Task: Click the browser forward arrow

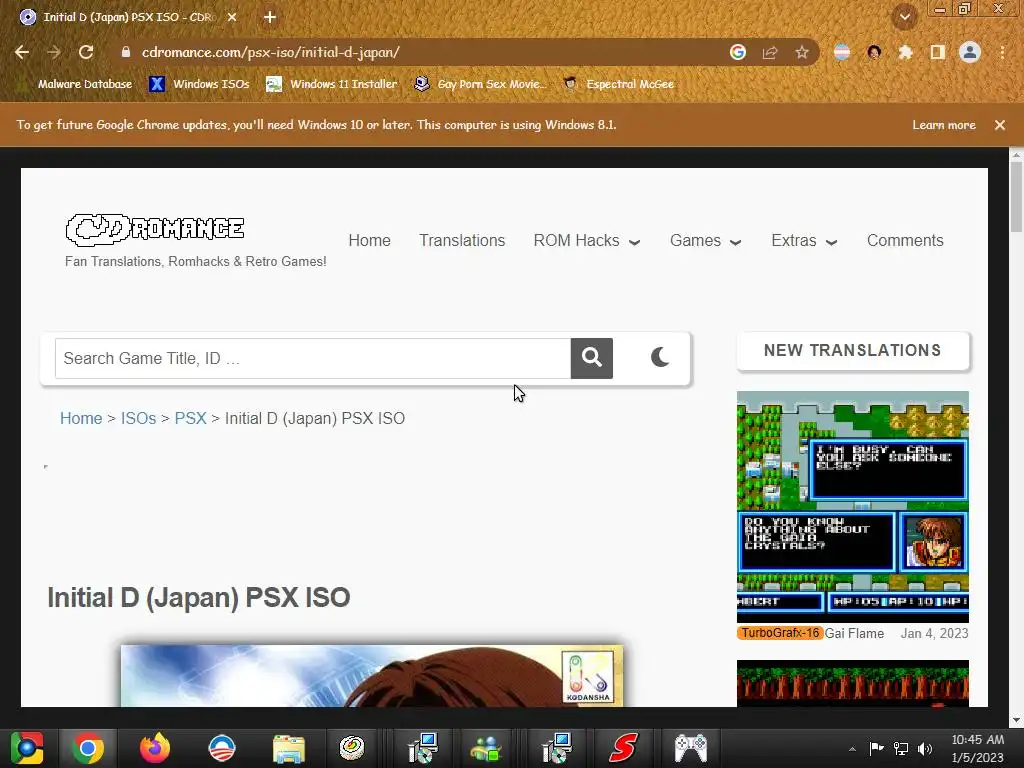Action: click(54, 52)
